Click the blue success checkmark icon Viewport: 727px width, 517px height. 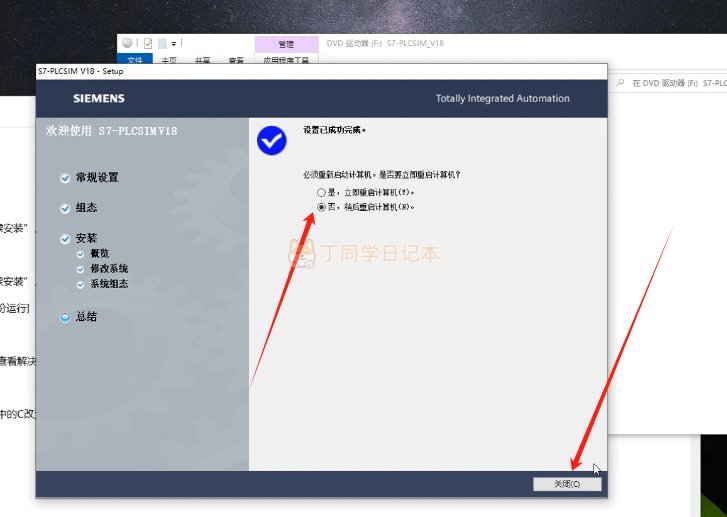tap(272, 140)
